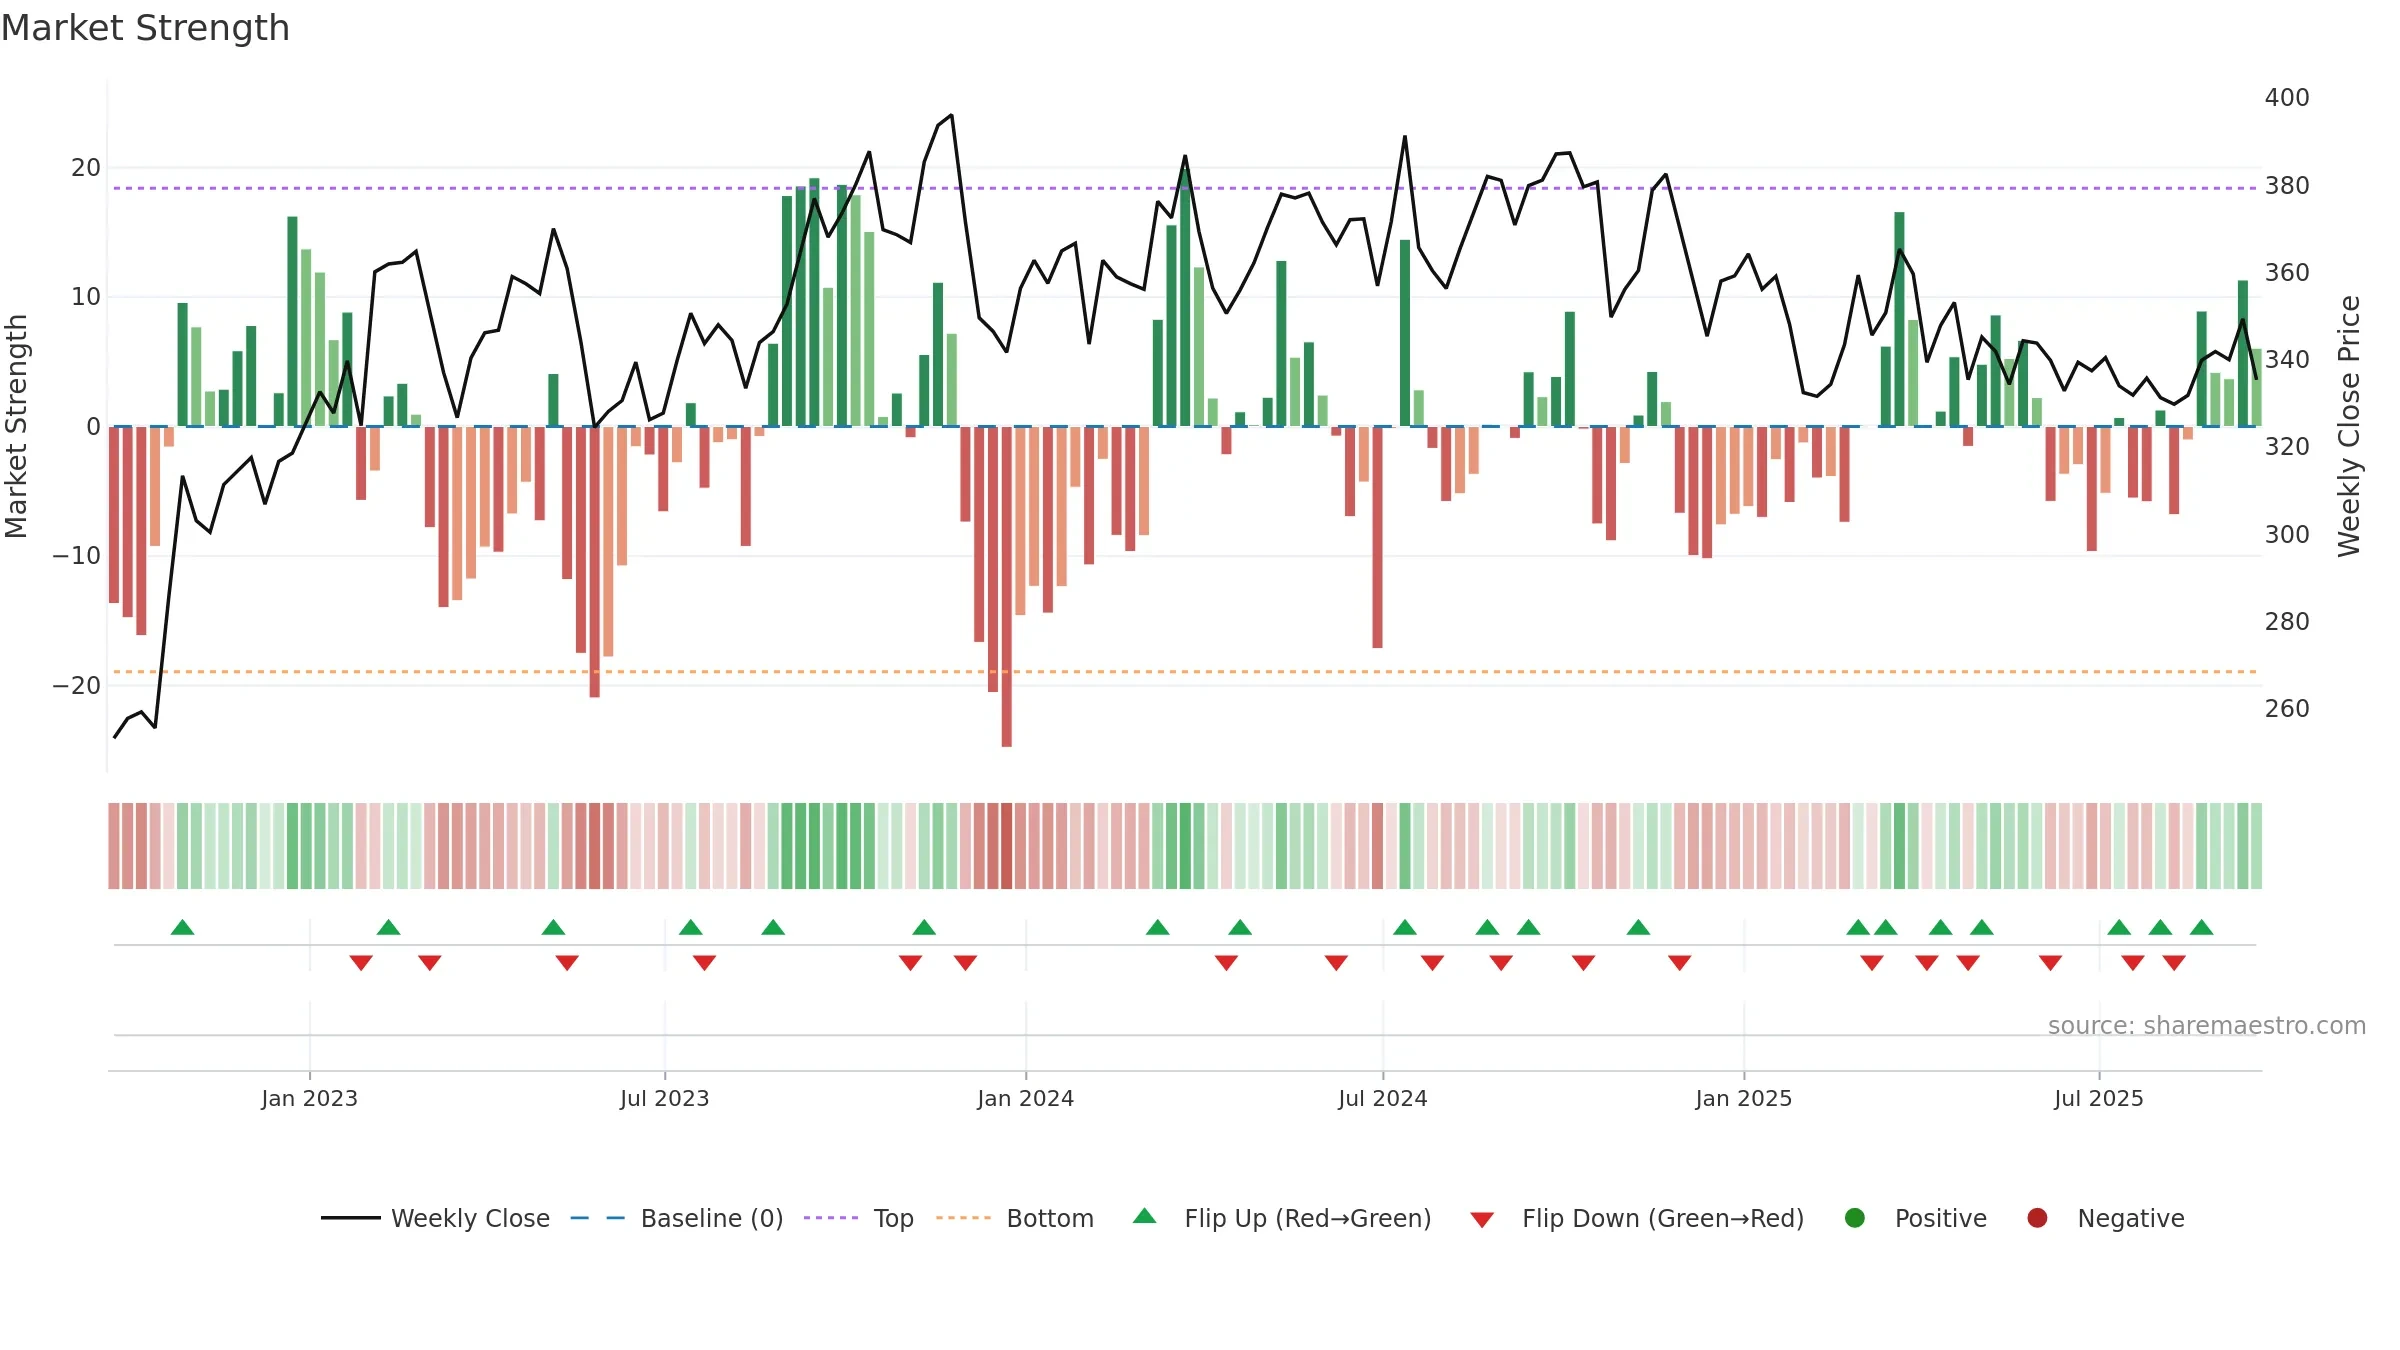Click the −10 strength axis tick
The width and height of the screenshot is (2400, 1350).
click(76, 556)
